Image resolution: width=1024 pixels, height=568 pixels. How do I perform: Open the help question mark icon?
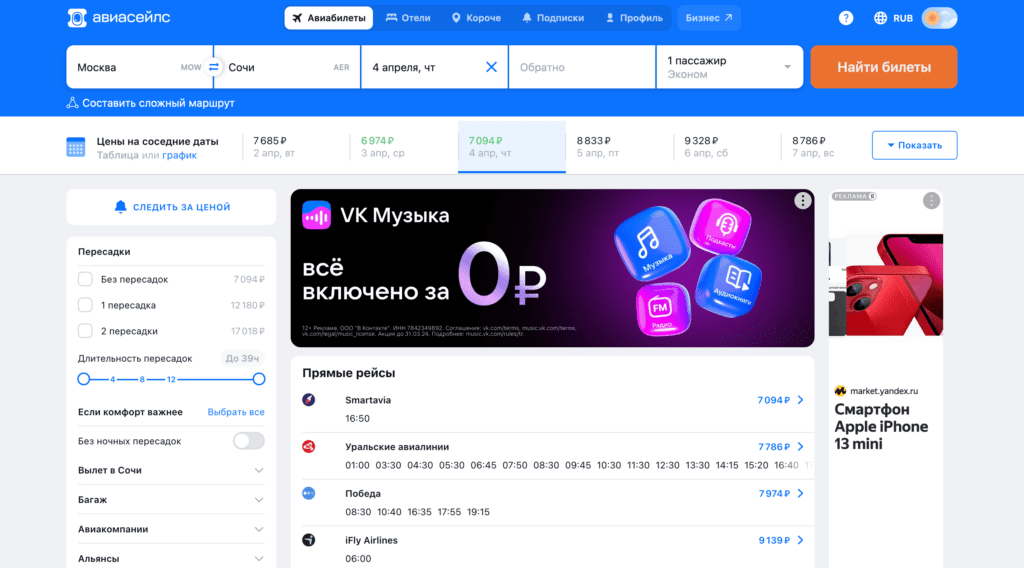[x=846, y=18]
